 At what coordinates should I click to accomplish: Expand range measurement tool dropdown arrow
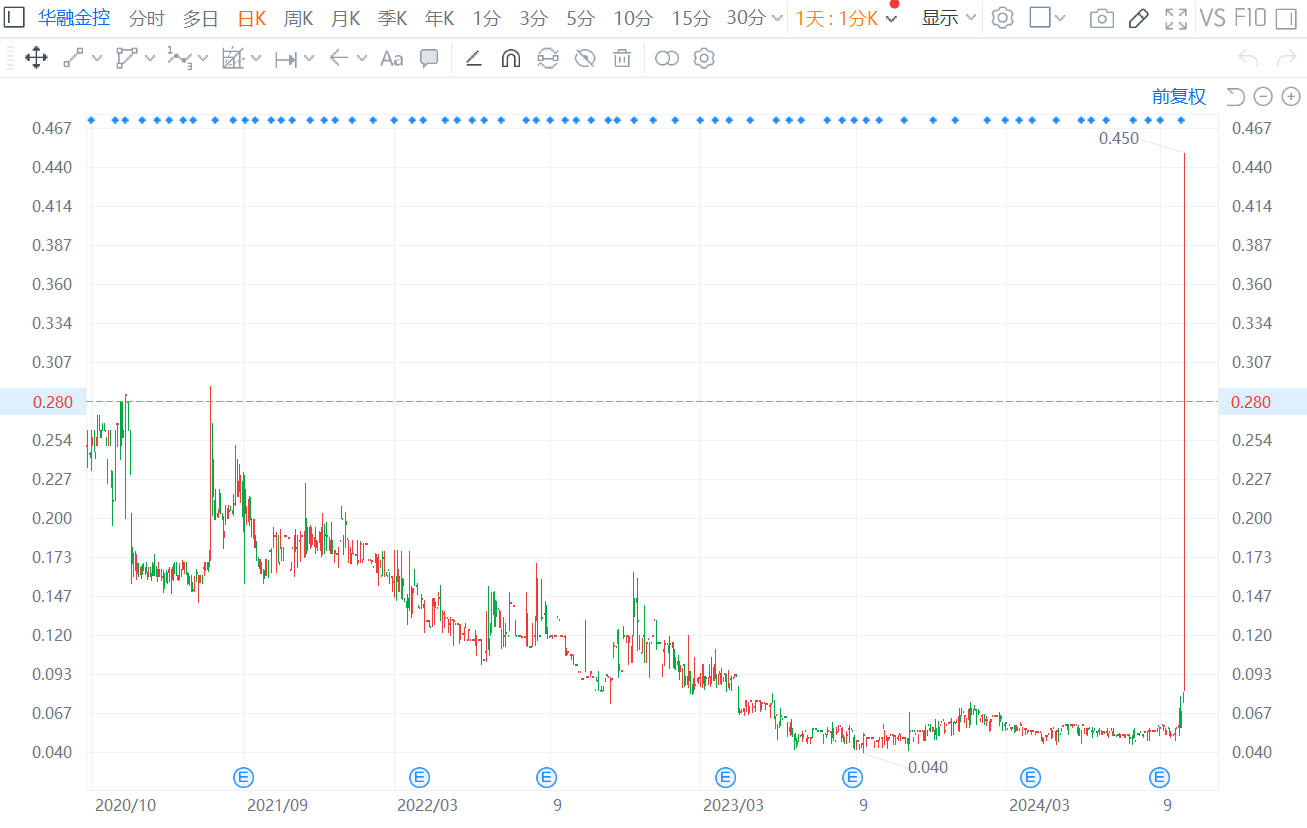tap(309, 59)
